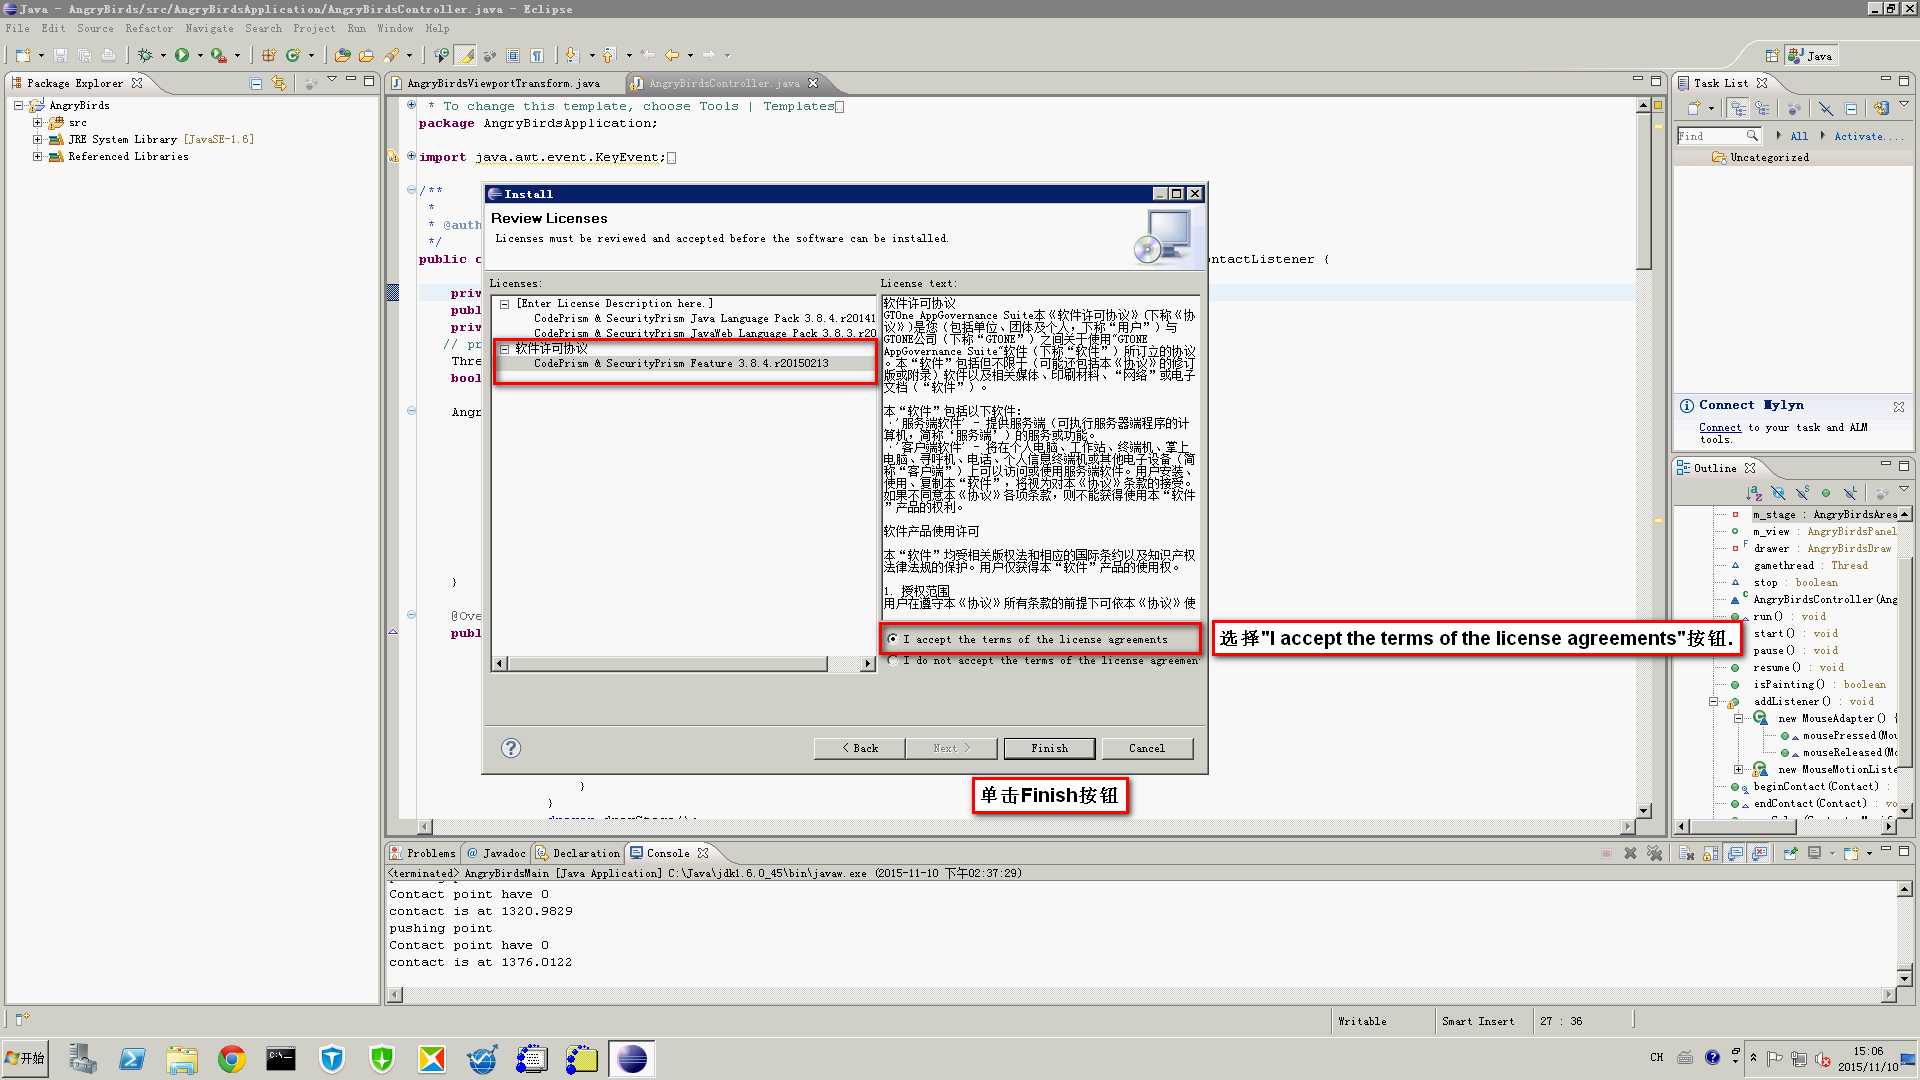Screen dimensions: 1920x1080
Task: Click the Back button in Install dialog
Action: coord(859,748)
